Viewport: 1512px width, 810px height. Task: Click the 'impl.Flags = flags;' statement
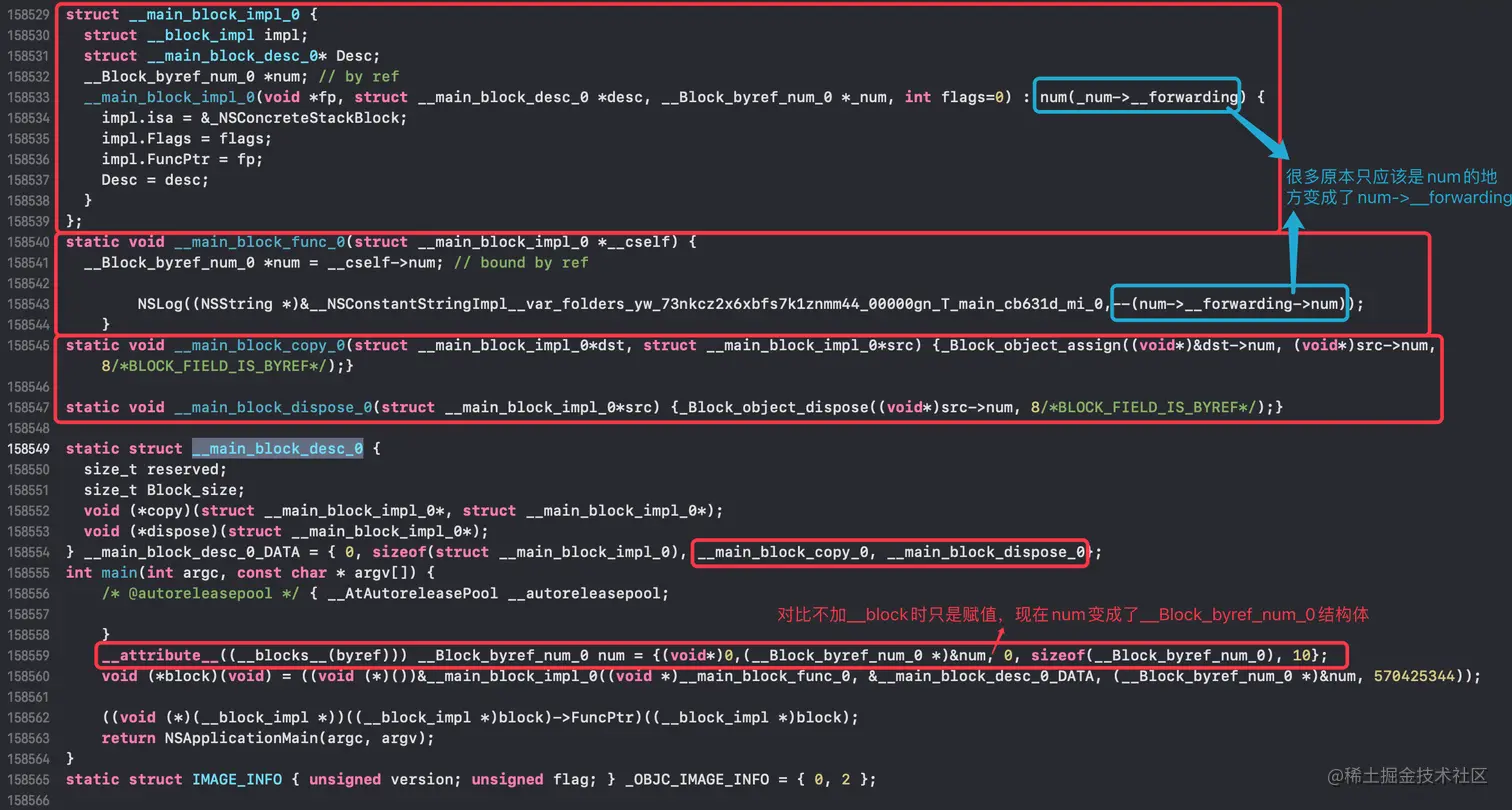[x=187, y=139]
